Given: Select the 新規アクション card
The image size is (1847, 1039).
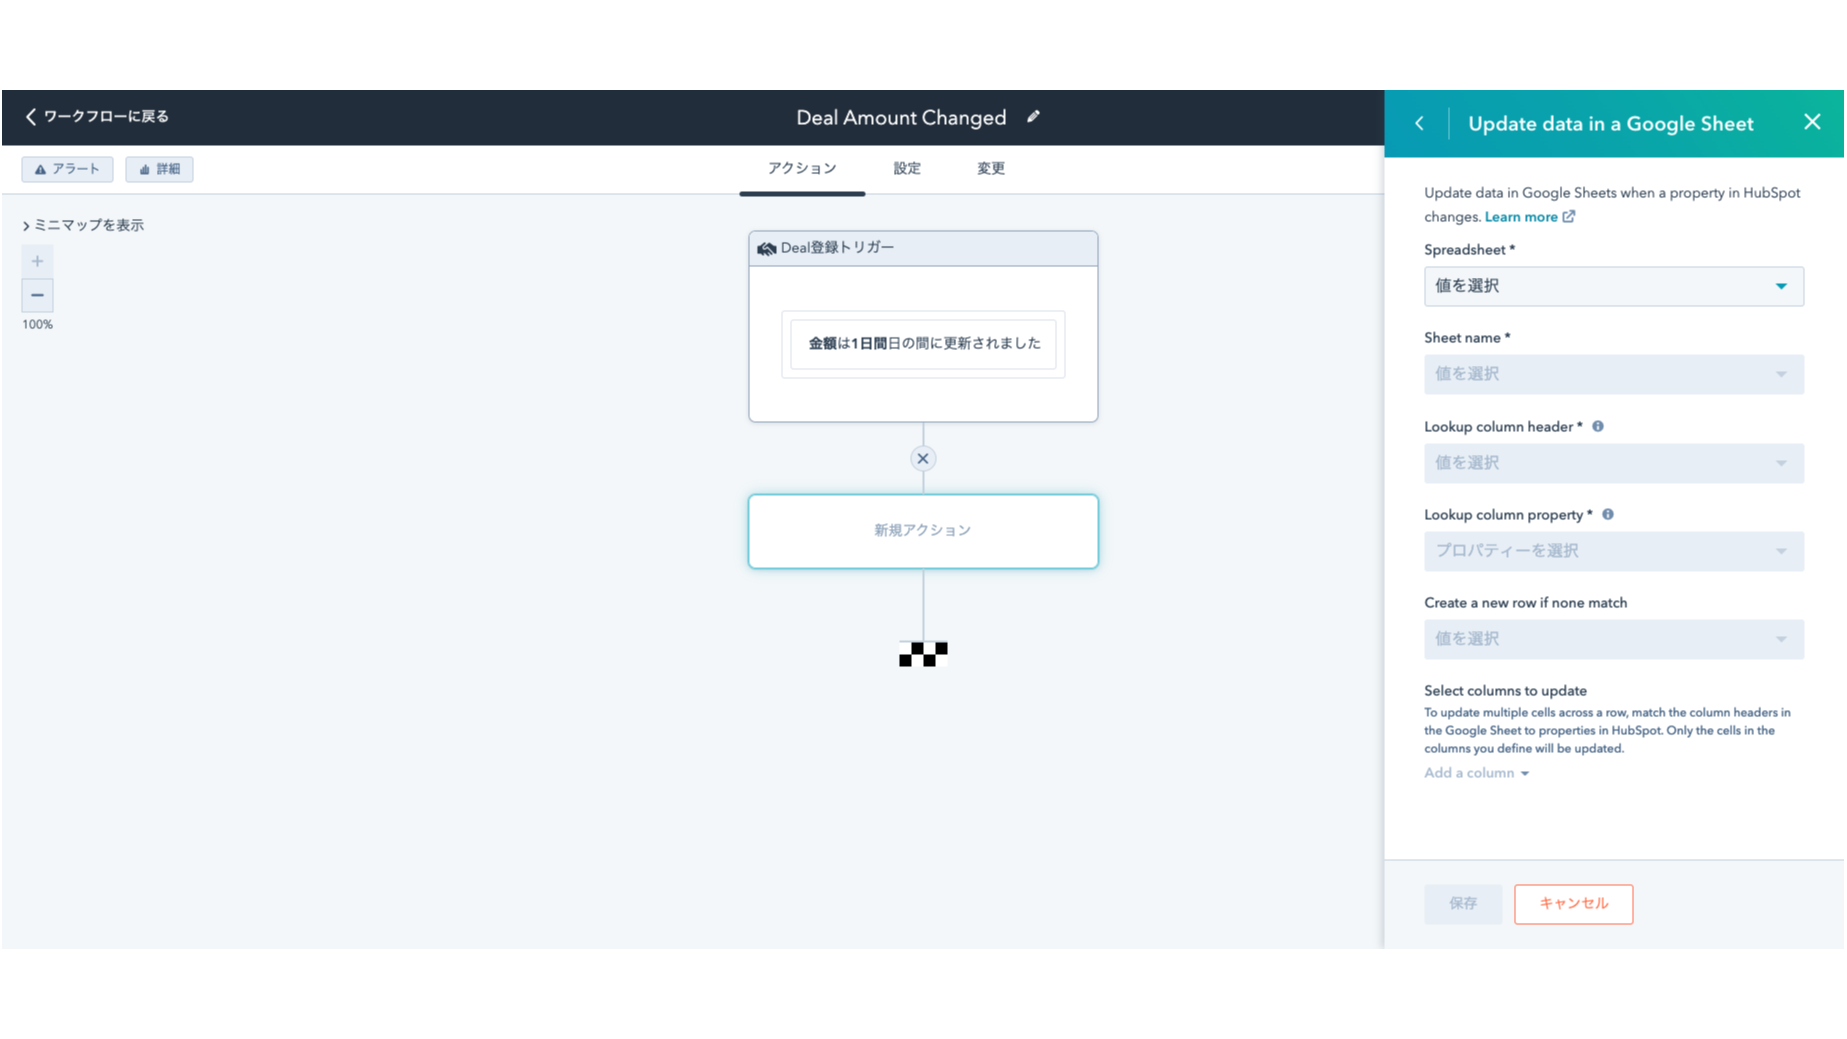Looking at the screenshot, I should tap(923, 531).
